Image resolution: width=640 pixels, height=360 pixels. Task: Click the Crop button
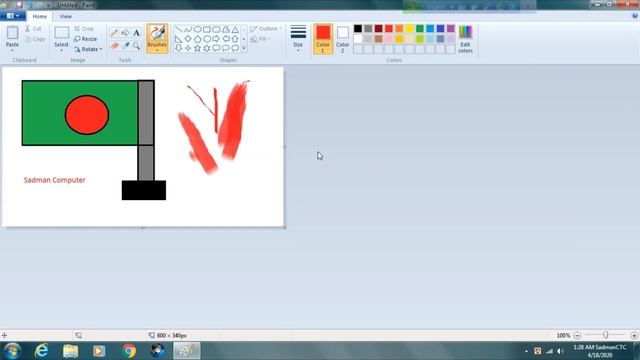tap(84, 29)
